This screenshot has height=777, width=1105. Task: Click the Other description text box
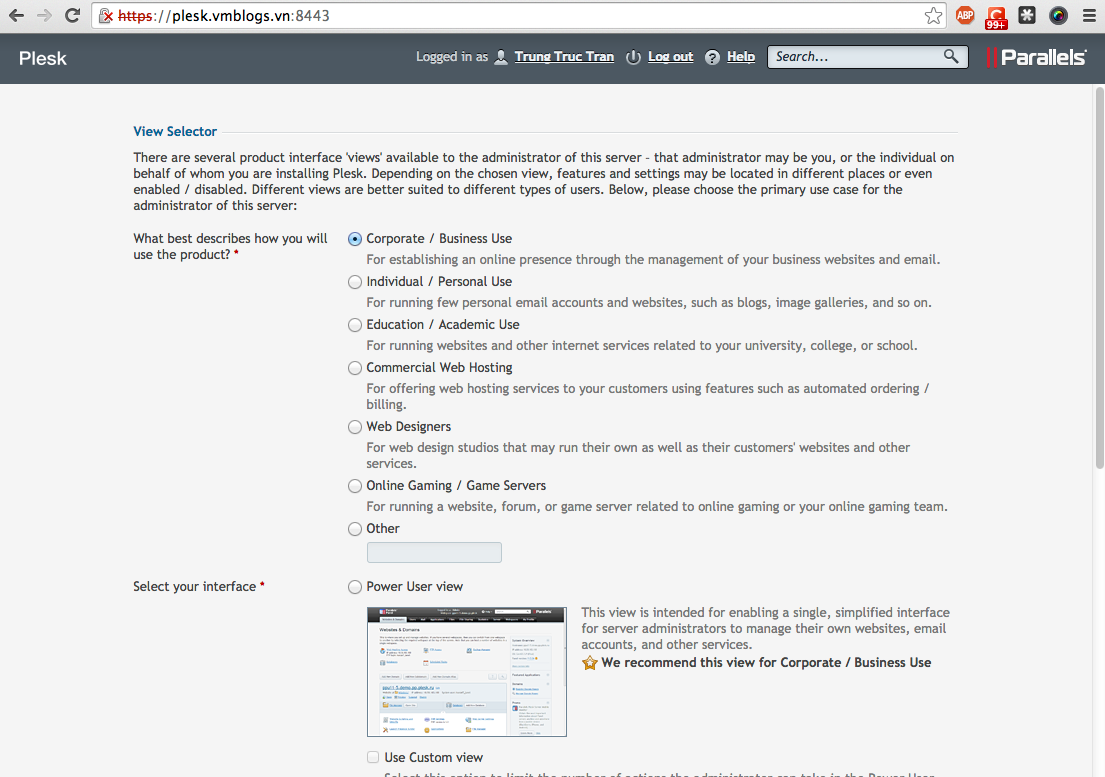click(x=434, y=552)
